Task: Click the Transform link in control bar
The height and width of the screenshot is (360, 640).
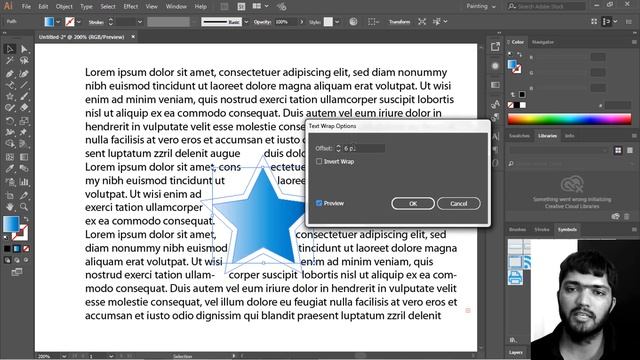Action: (399, 22)
